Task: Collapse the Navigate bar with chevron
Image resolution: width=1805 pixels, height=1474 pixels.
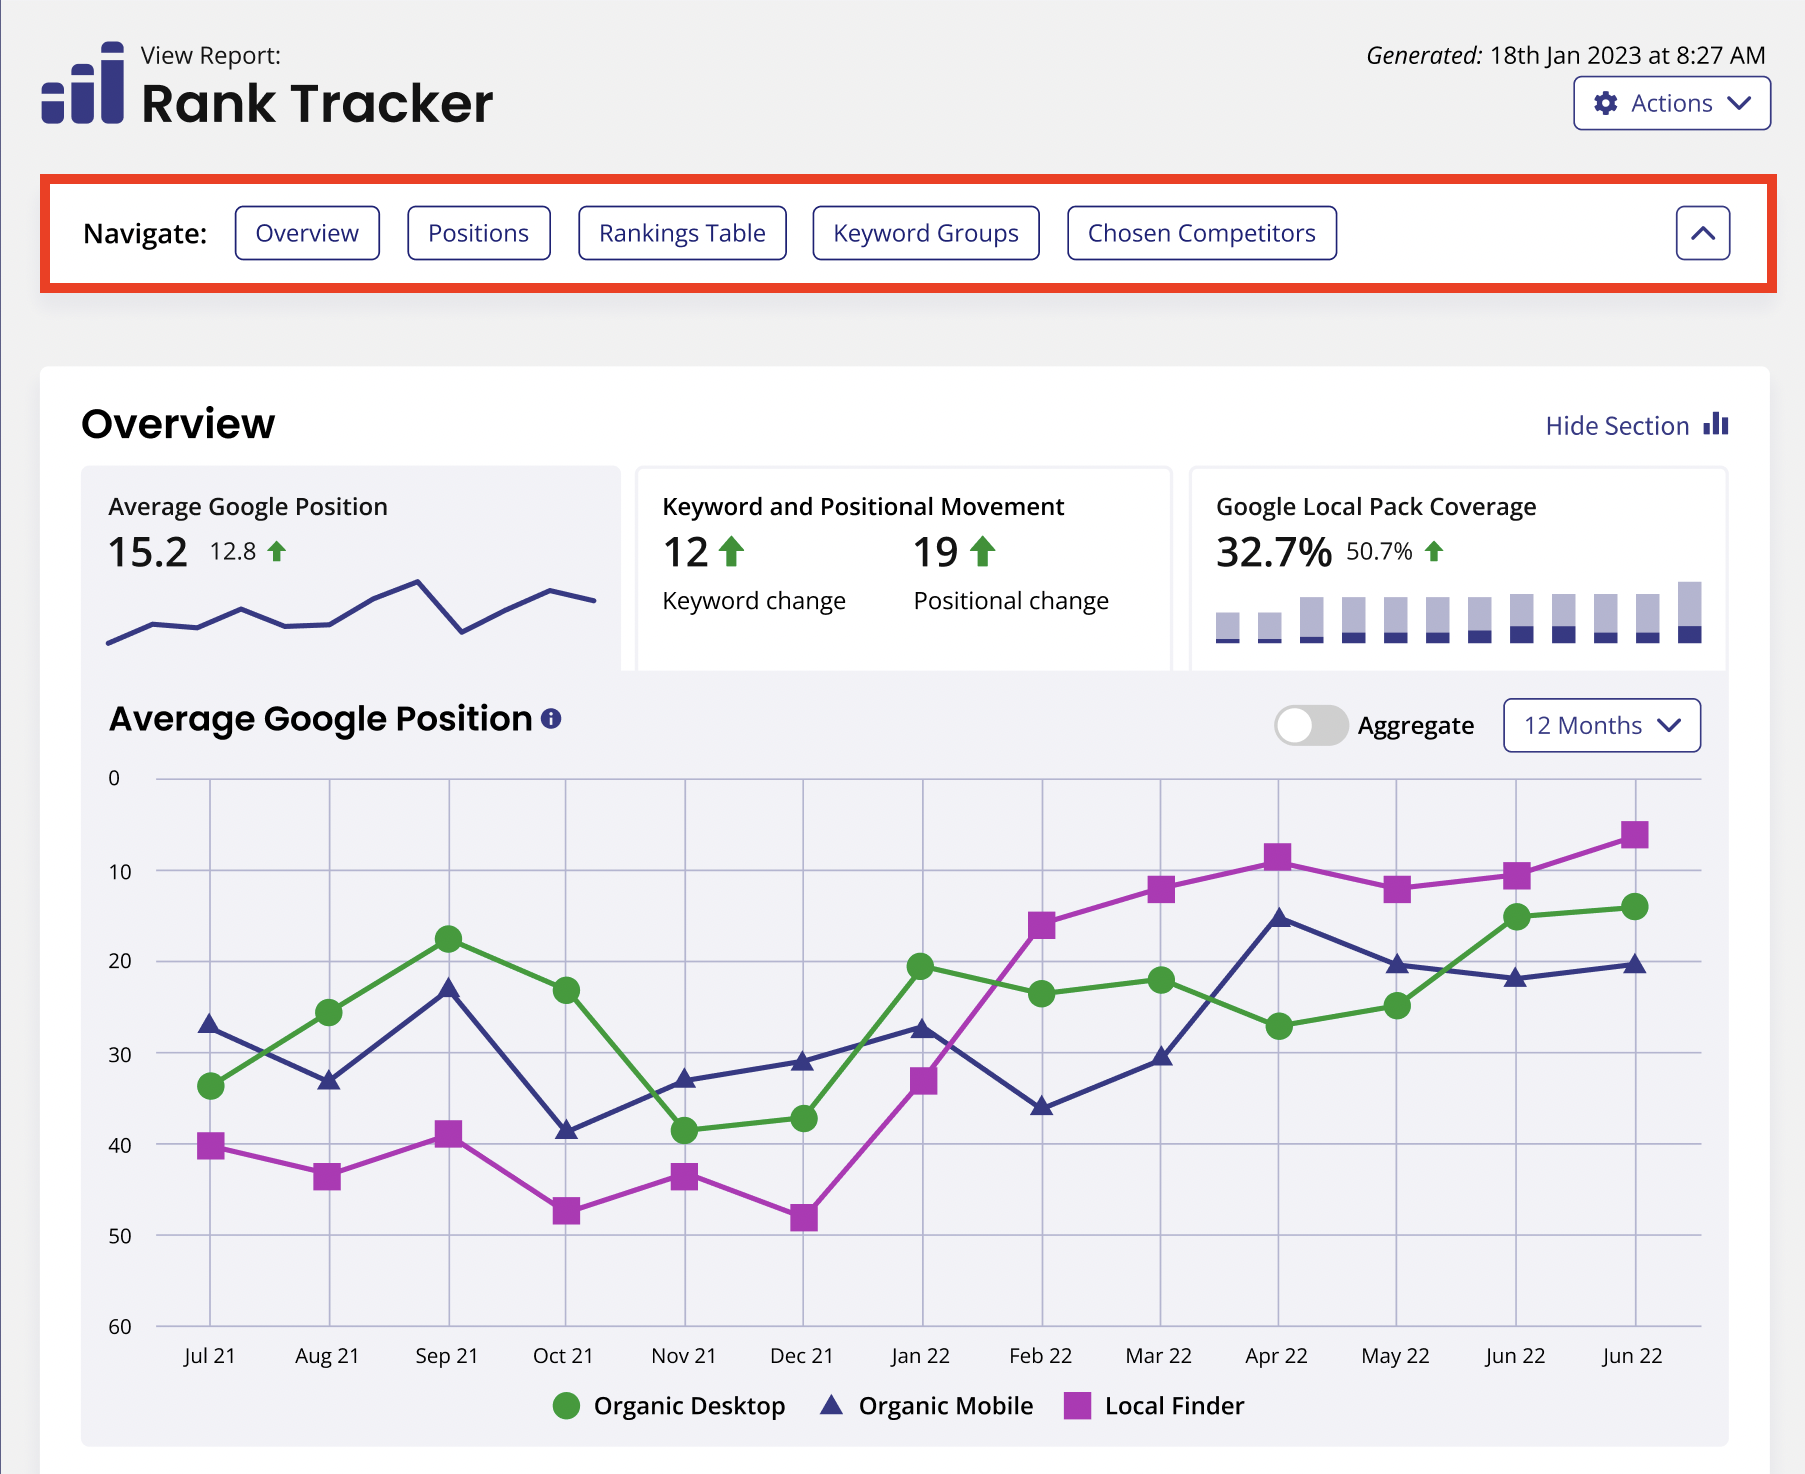Action: (1702, 233)
